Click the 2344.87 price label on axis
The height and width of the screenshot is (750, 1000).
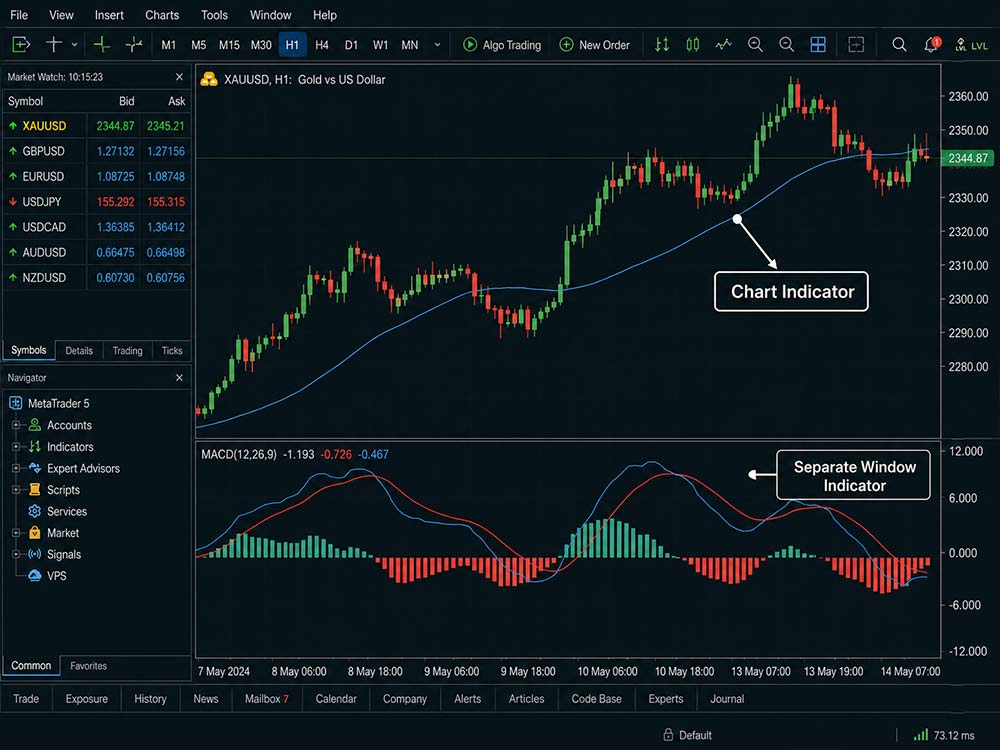tap(967, 158)
